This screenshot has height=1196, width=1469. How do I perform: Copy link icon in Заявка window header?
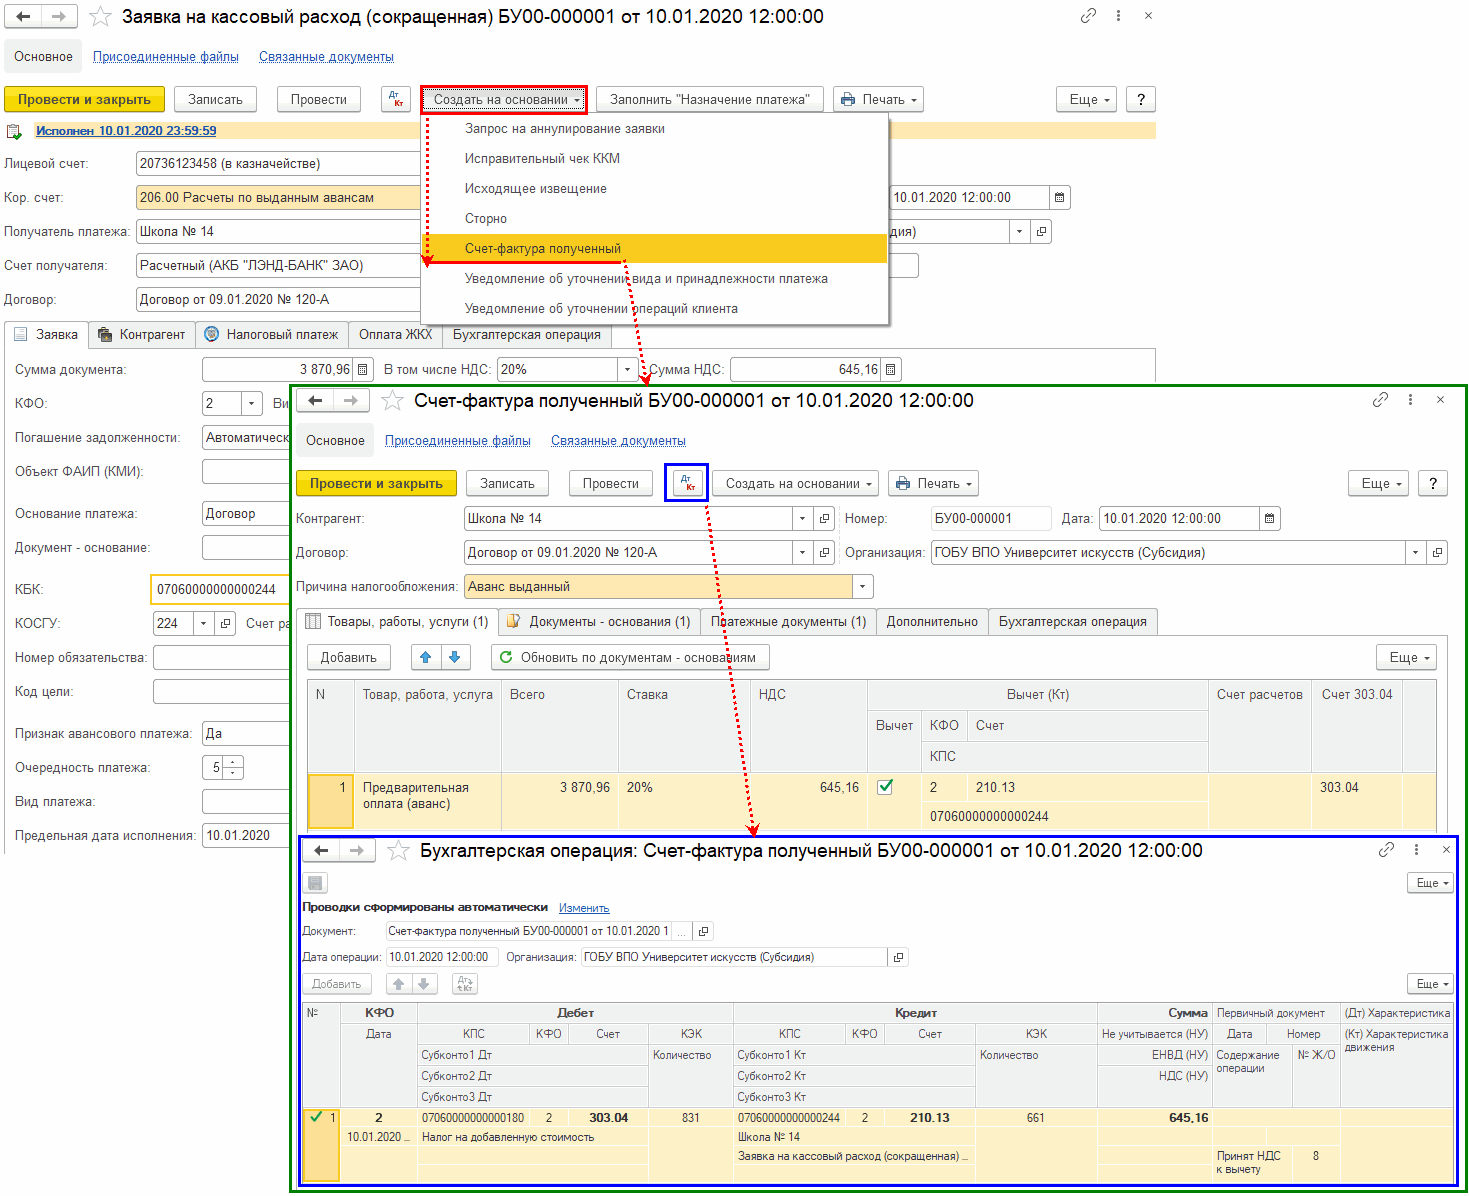[x=1088, y=16]
